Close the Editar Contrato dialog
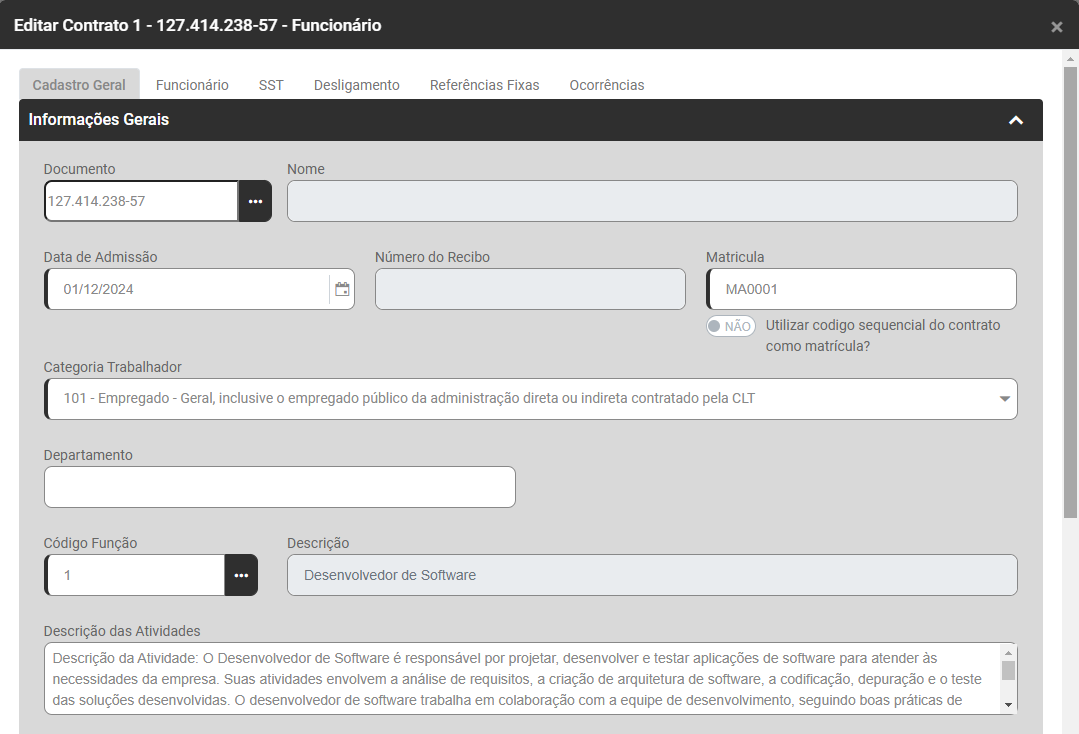 1056,27
